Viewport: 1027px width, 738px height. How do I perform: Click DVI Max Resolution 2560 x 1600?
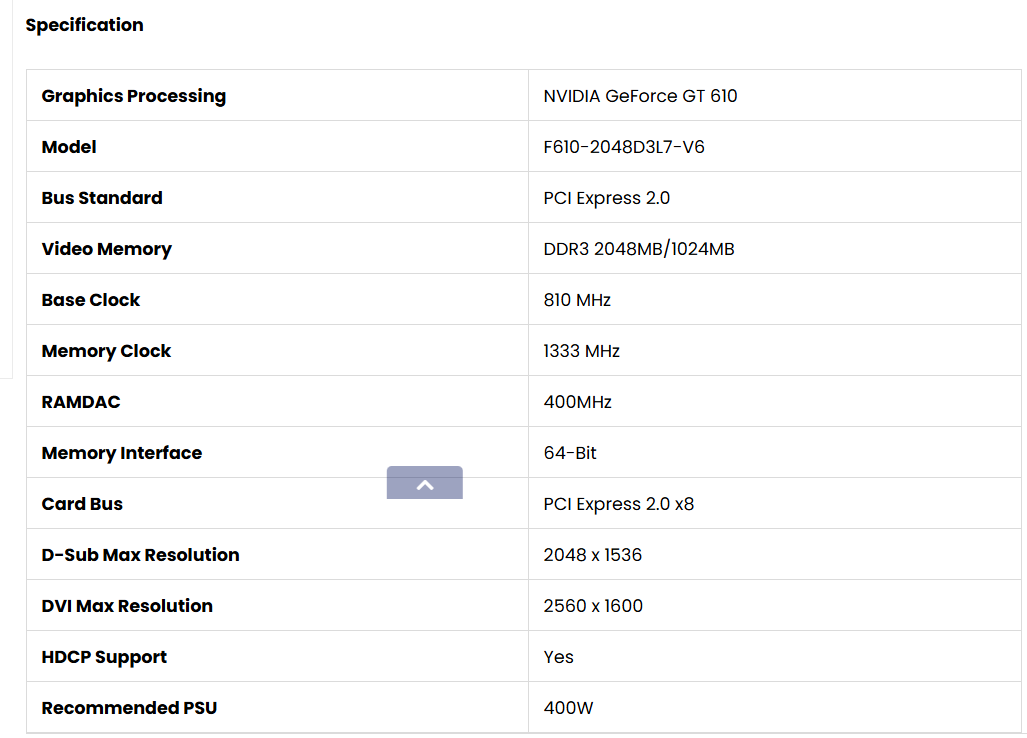[x=593, y=606]
